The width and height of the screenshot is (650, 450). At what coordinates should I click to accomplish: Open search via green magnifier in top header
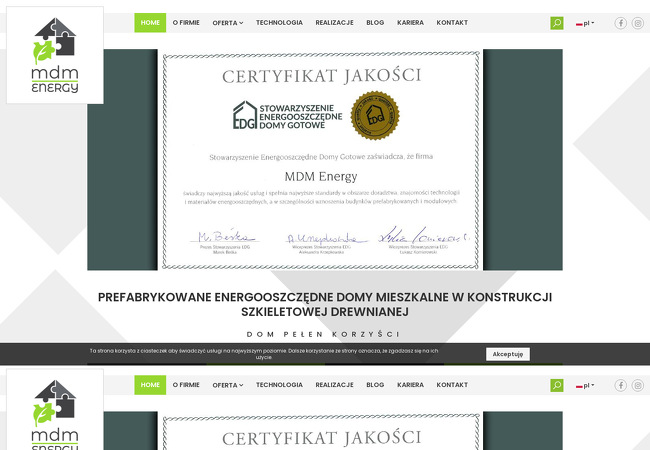tap(557, 23)
